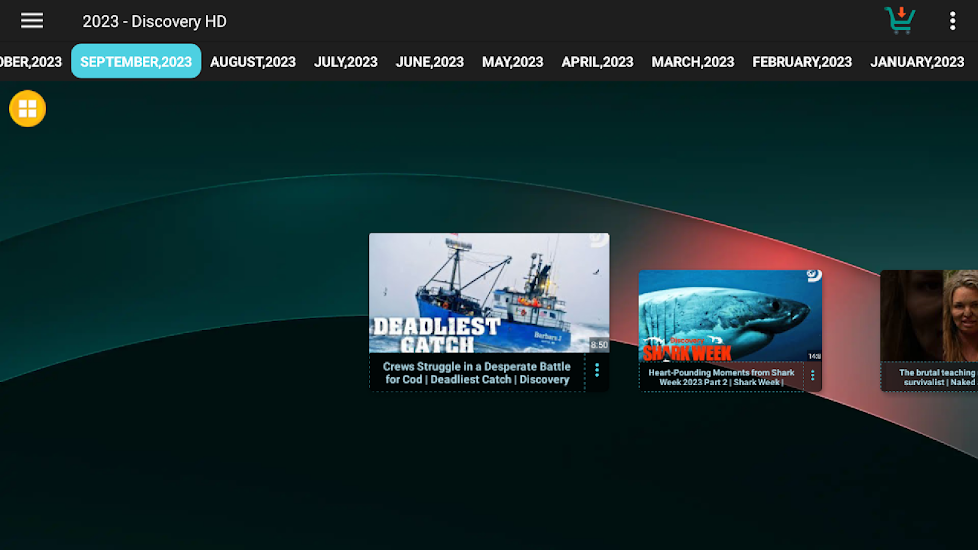Select the JUNE,2023 tab
Image resolution: width=978 pixels, height=550 pixels.
tap(430, 61)
